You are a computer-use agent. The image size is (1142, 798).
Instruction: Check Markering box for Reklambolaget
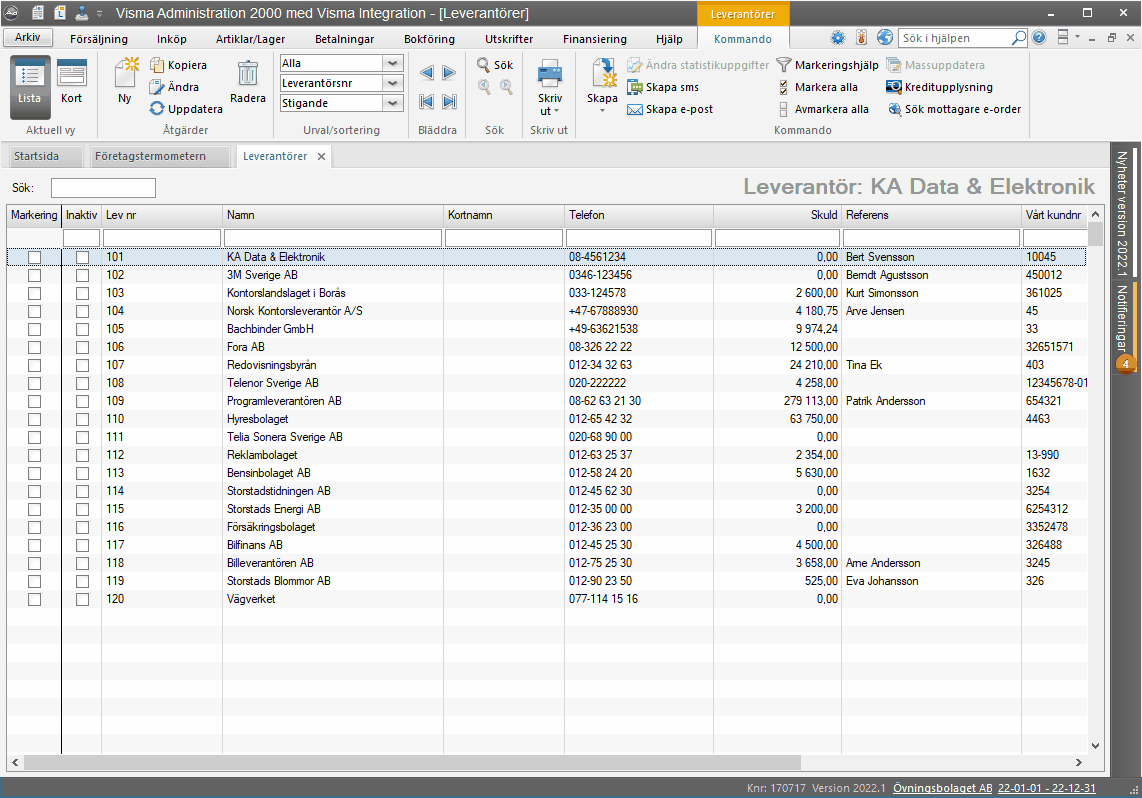click(x=34, y=455)
